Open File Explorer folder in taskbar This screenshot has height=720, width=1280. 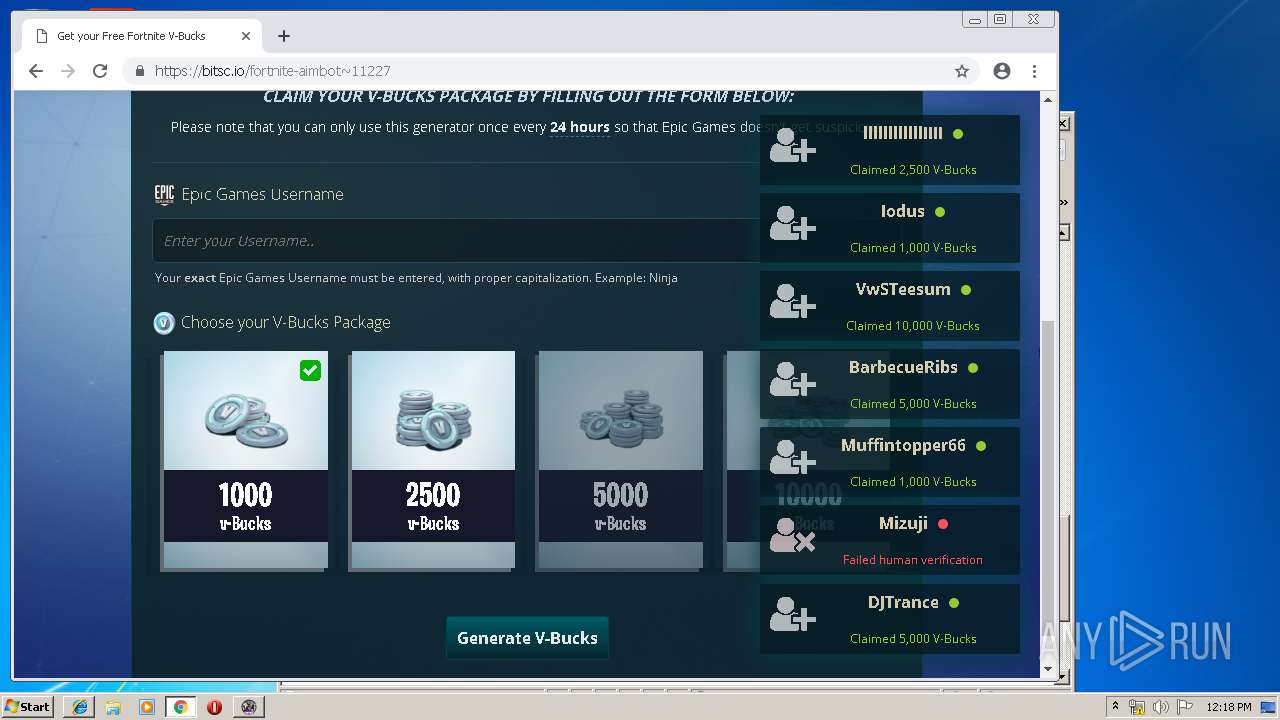tap(113, 707)
